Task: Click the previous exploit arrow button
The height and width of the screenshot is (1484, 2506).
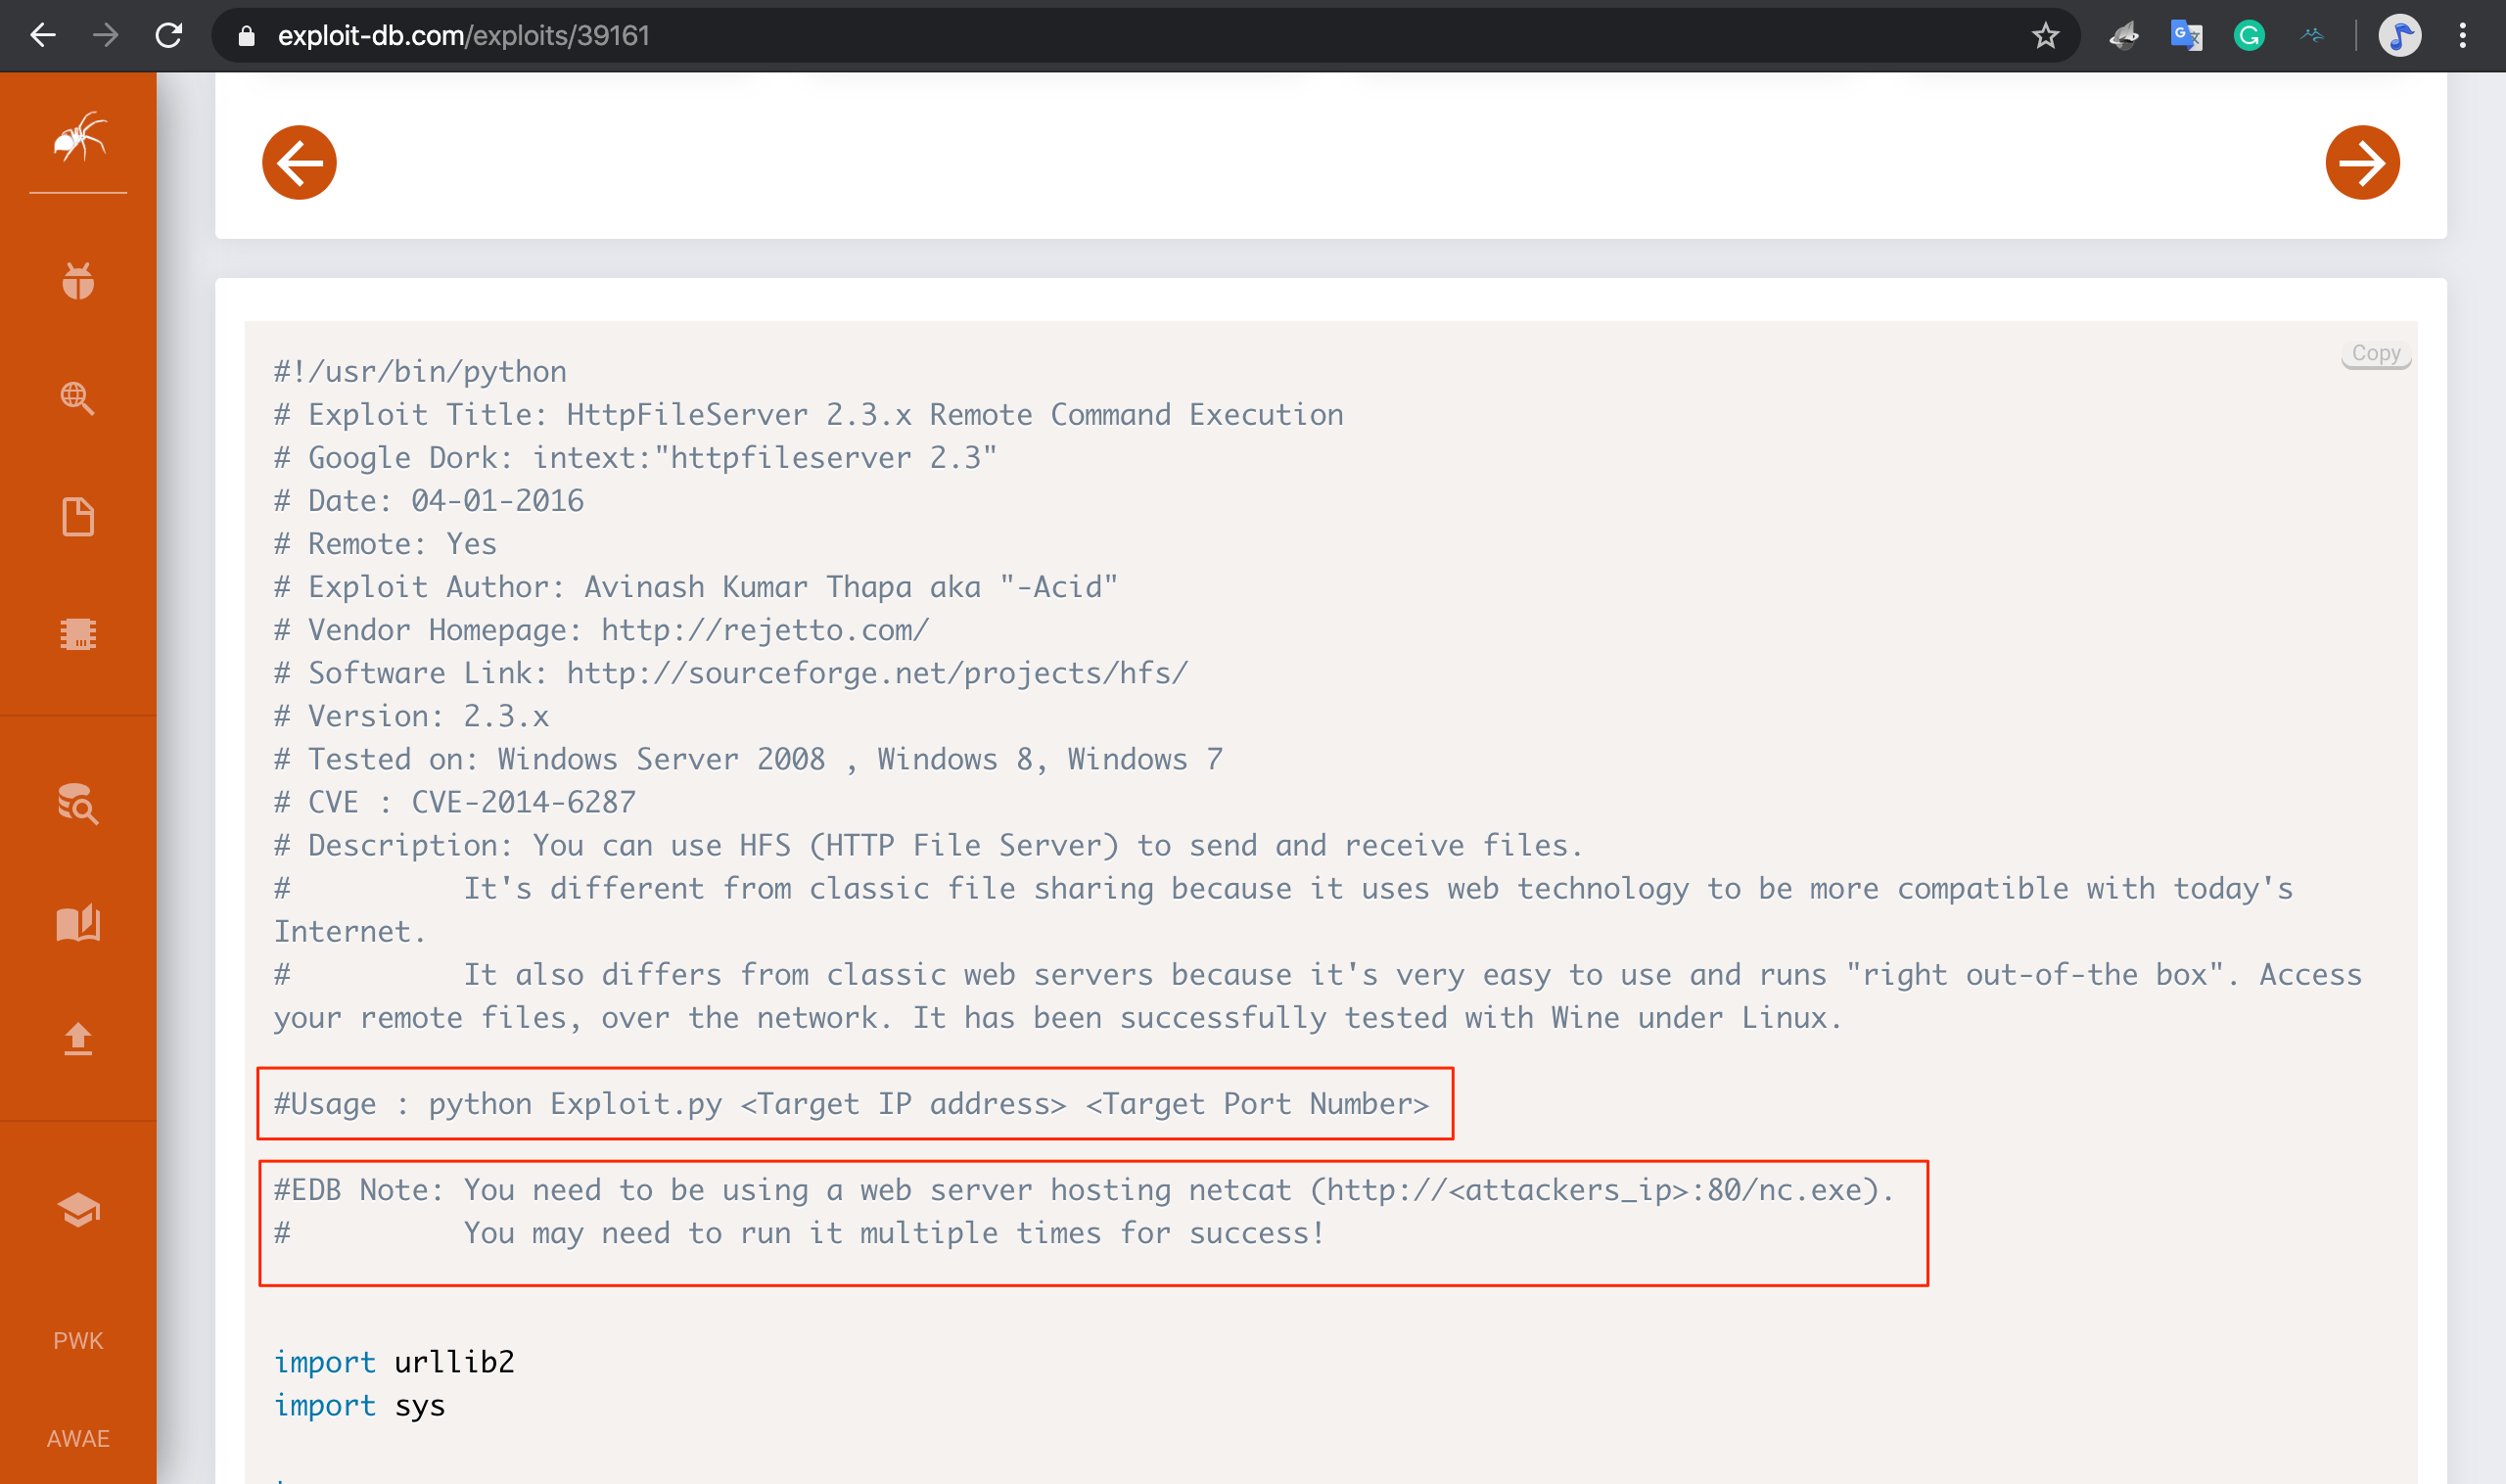Action: (298, 162)
